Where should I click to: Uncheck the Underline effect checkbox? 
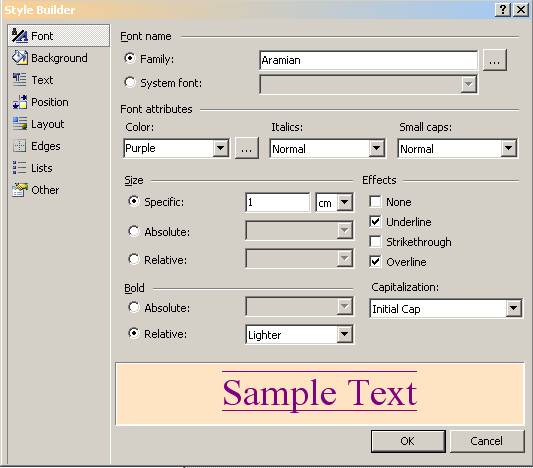click(375, 222)
